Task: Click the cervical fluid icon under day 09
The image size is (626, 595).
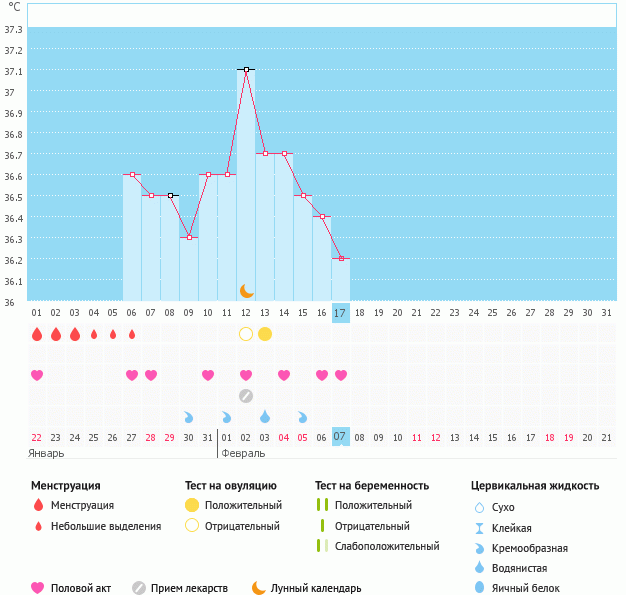Action: point(189,416)
